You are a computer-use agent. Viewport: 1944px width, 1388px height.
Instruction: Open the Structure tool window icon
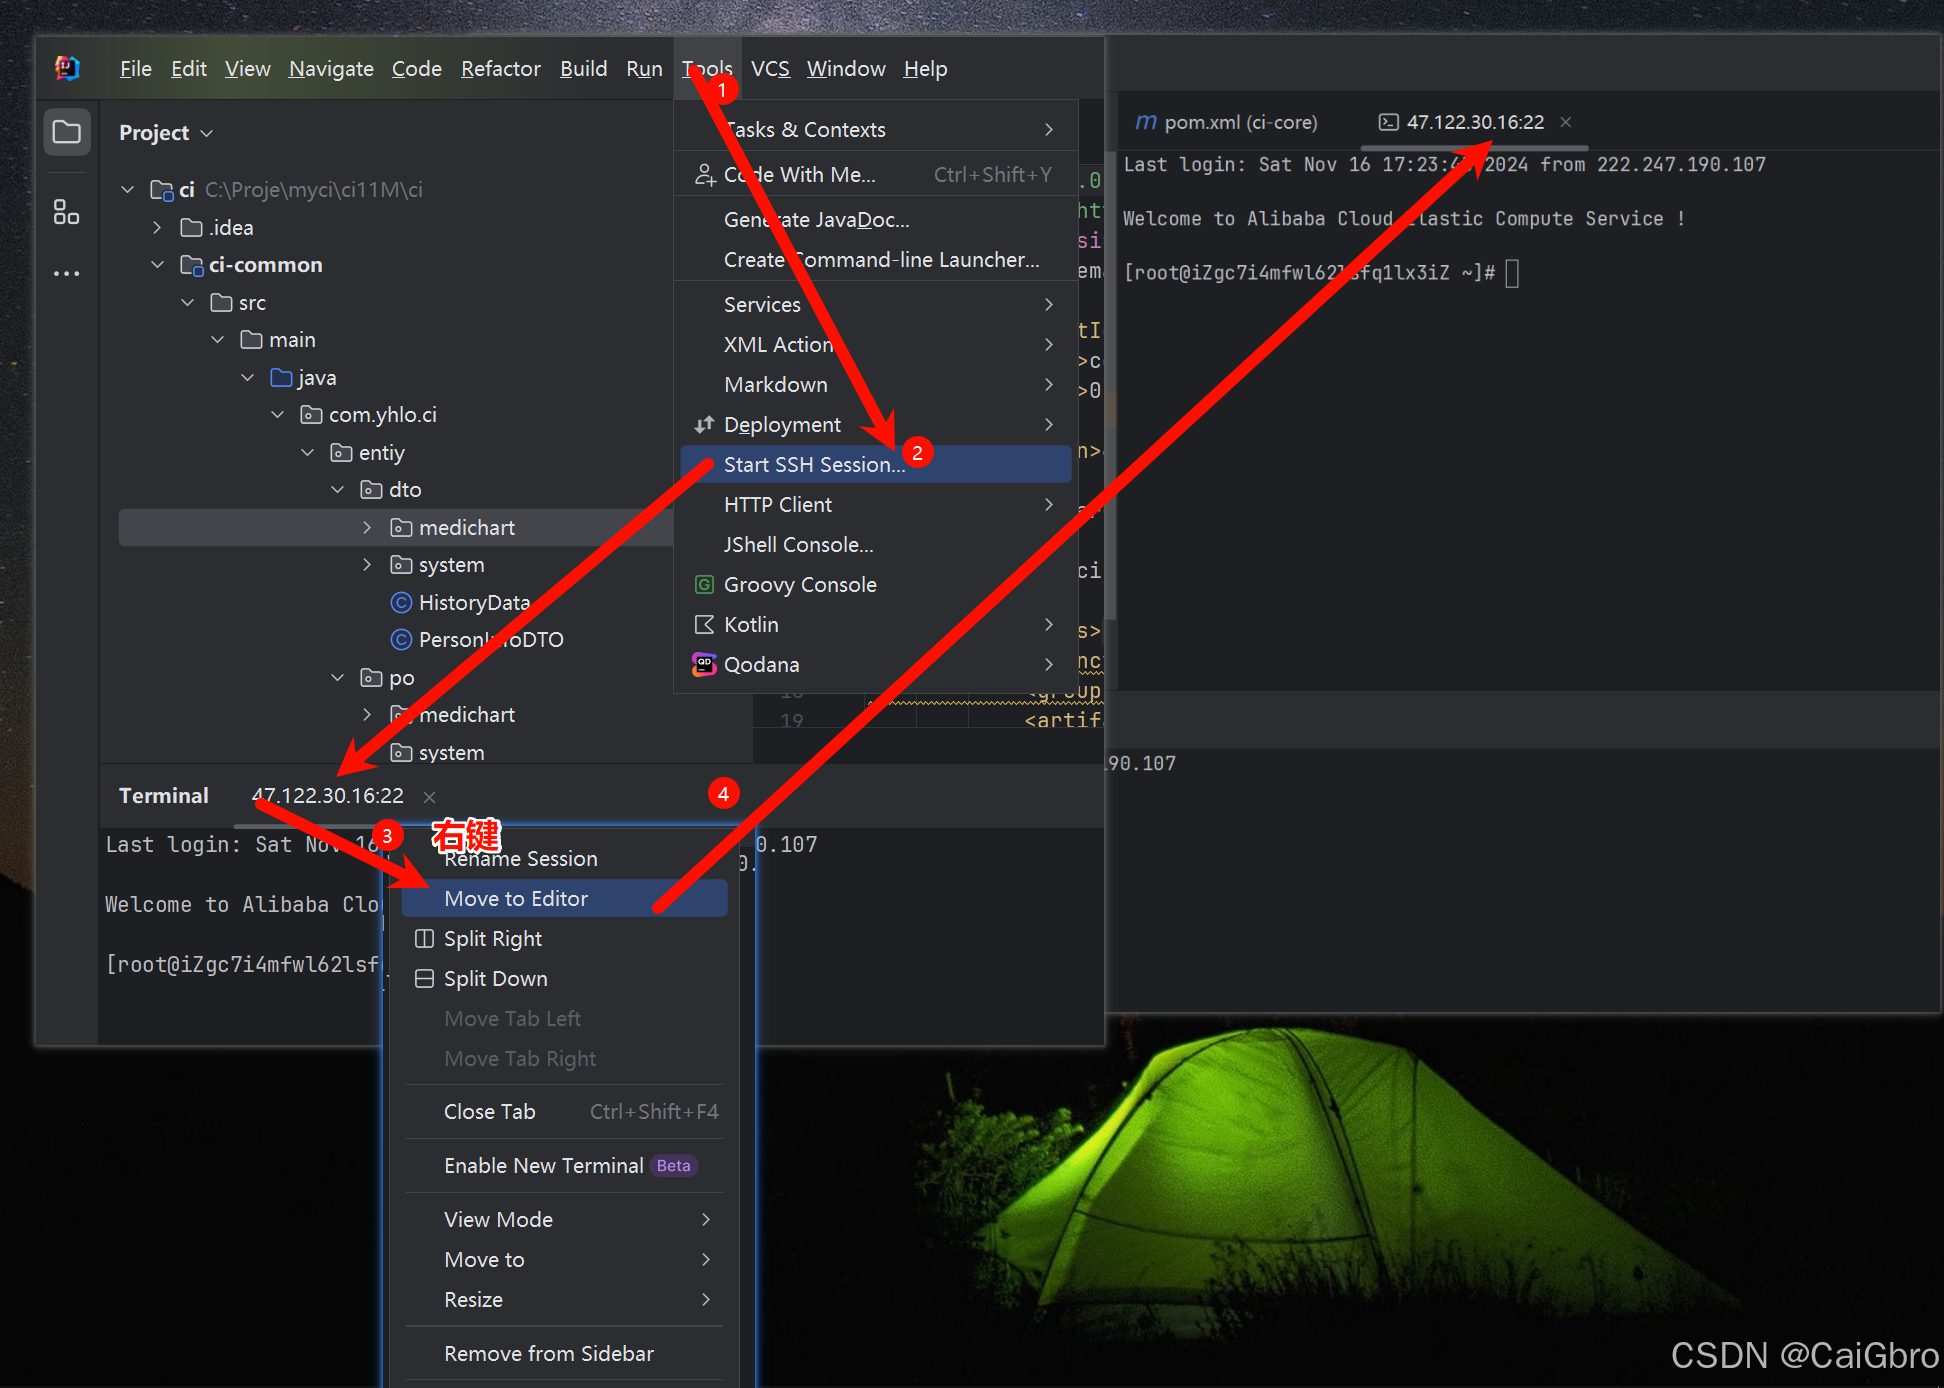(x=66, y=212)
